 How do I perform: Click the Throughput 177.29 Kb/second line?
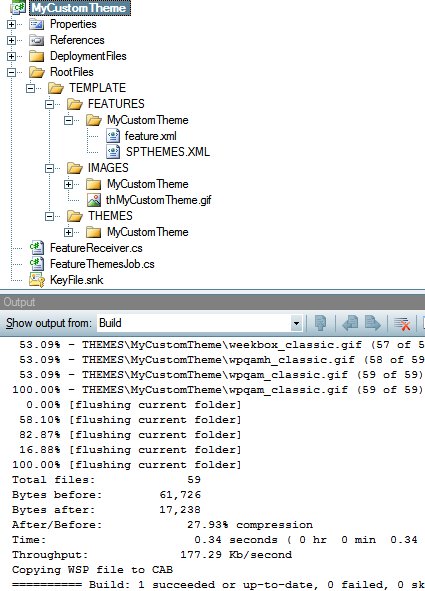[152, 555]
